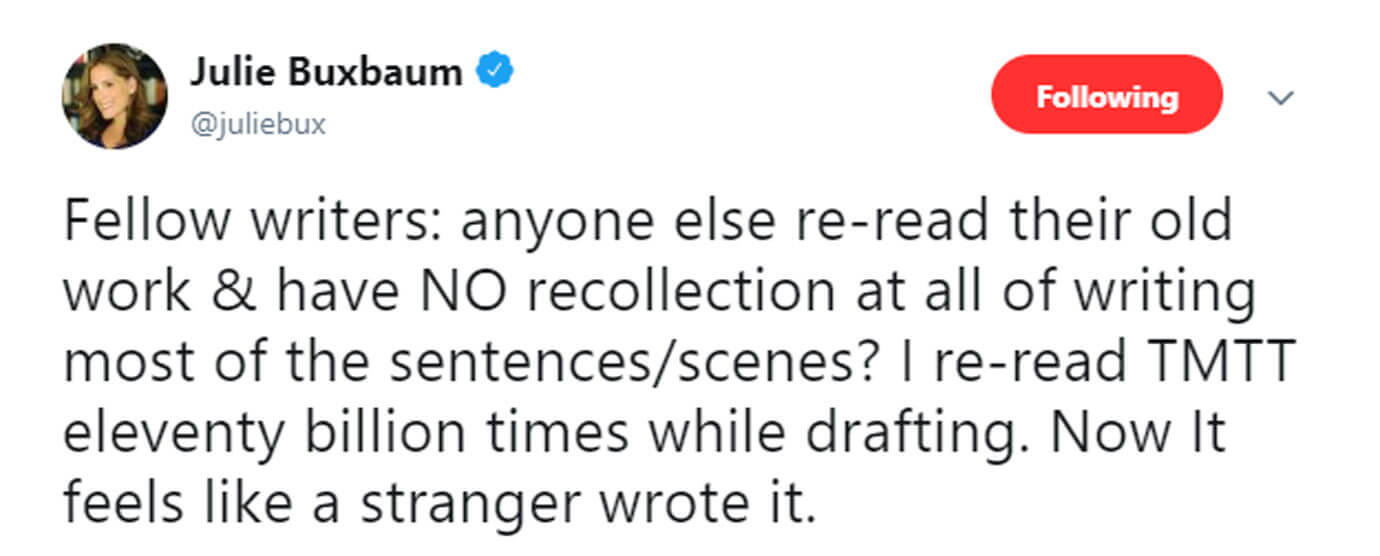The width and height of the screenshot is (1380, 556).
Task: Click the blue verified badge icon
Action: coord(497,73)
